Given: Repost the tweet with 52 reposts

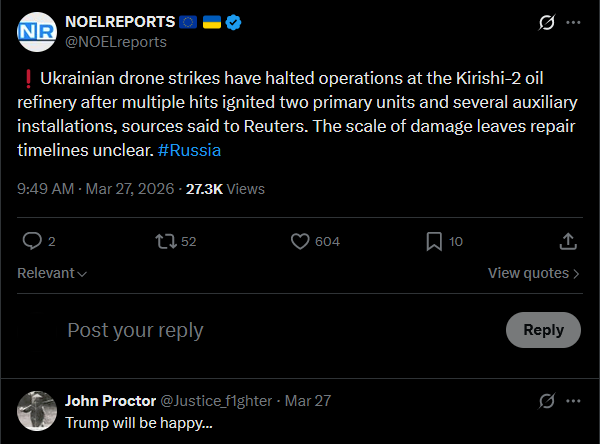Looking at the screenshot, I should pos(162,241).
